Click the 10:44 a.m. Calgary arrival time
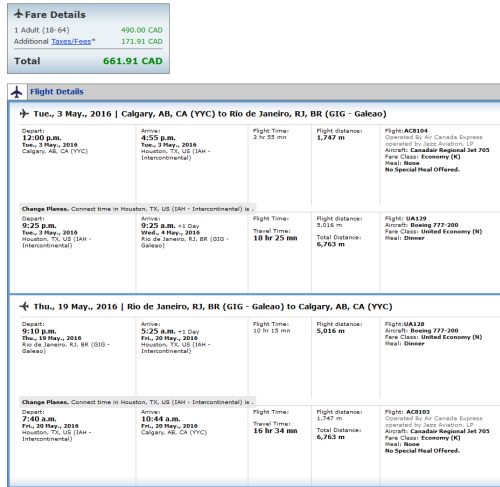Image resolution: width=500 pixels, height=487 pixels. (161, 419)
